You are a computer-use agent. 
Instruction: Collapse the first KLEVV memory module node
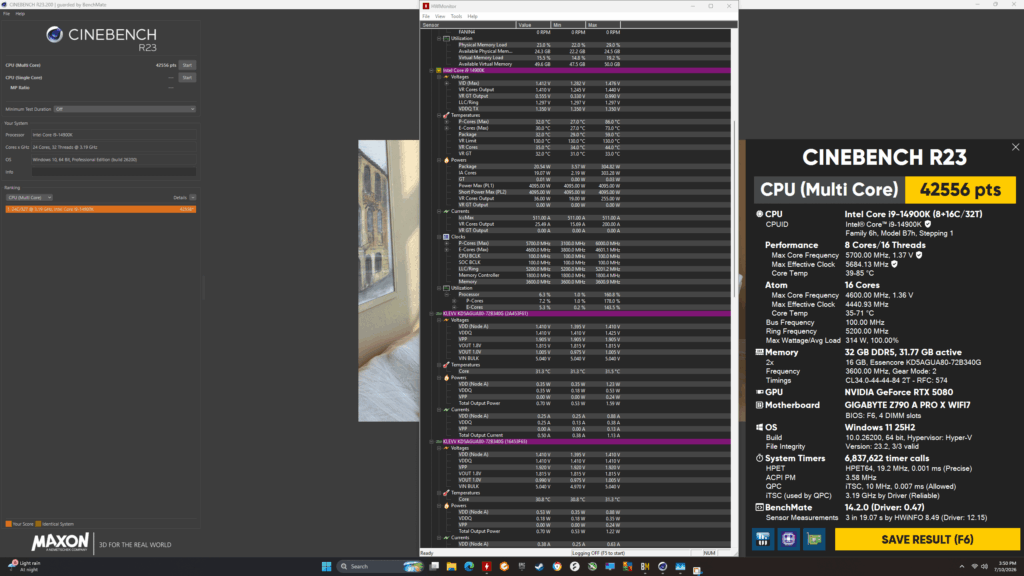coord(431,313)
